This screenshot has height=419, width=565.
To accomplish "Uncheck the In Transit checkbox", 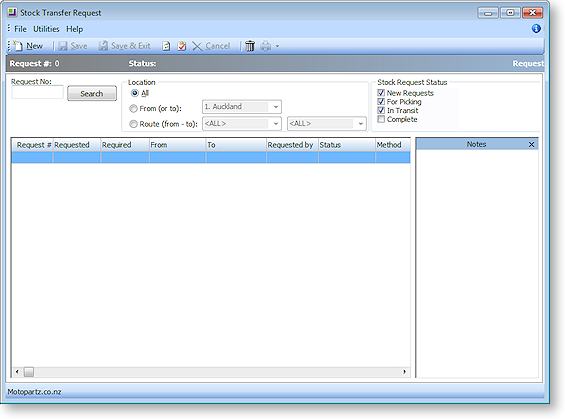I will [381, 110].
